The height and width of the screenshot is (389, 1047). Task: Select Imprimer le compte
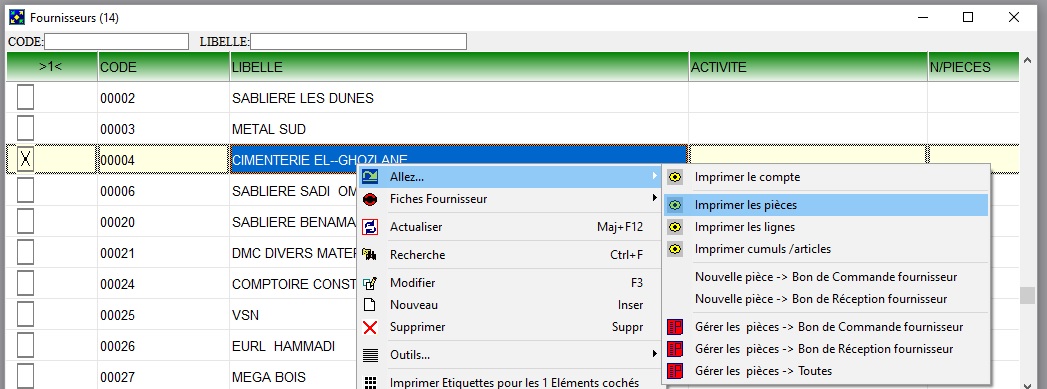click(825, 177)
